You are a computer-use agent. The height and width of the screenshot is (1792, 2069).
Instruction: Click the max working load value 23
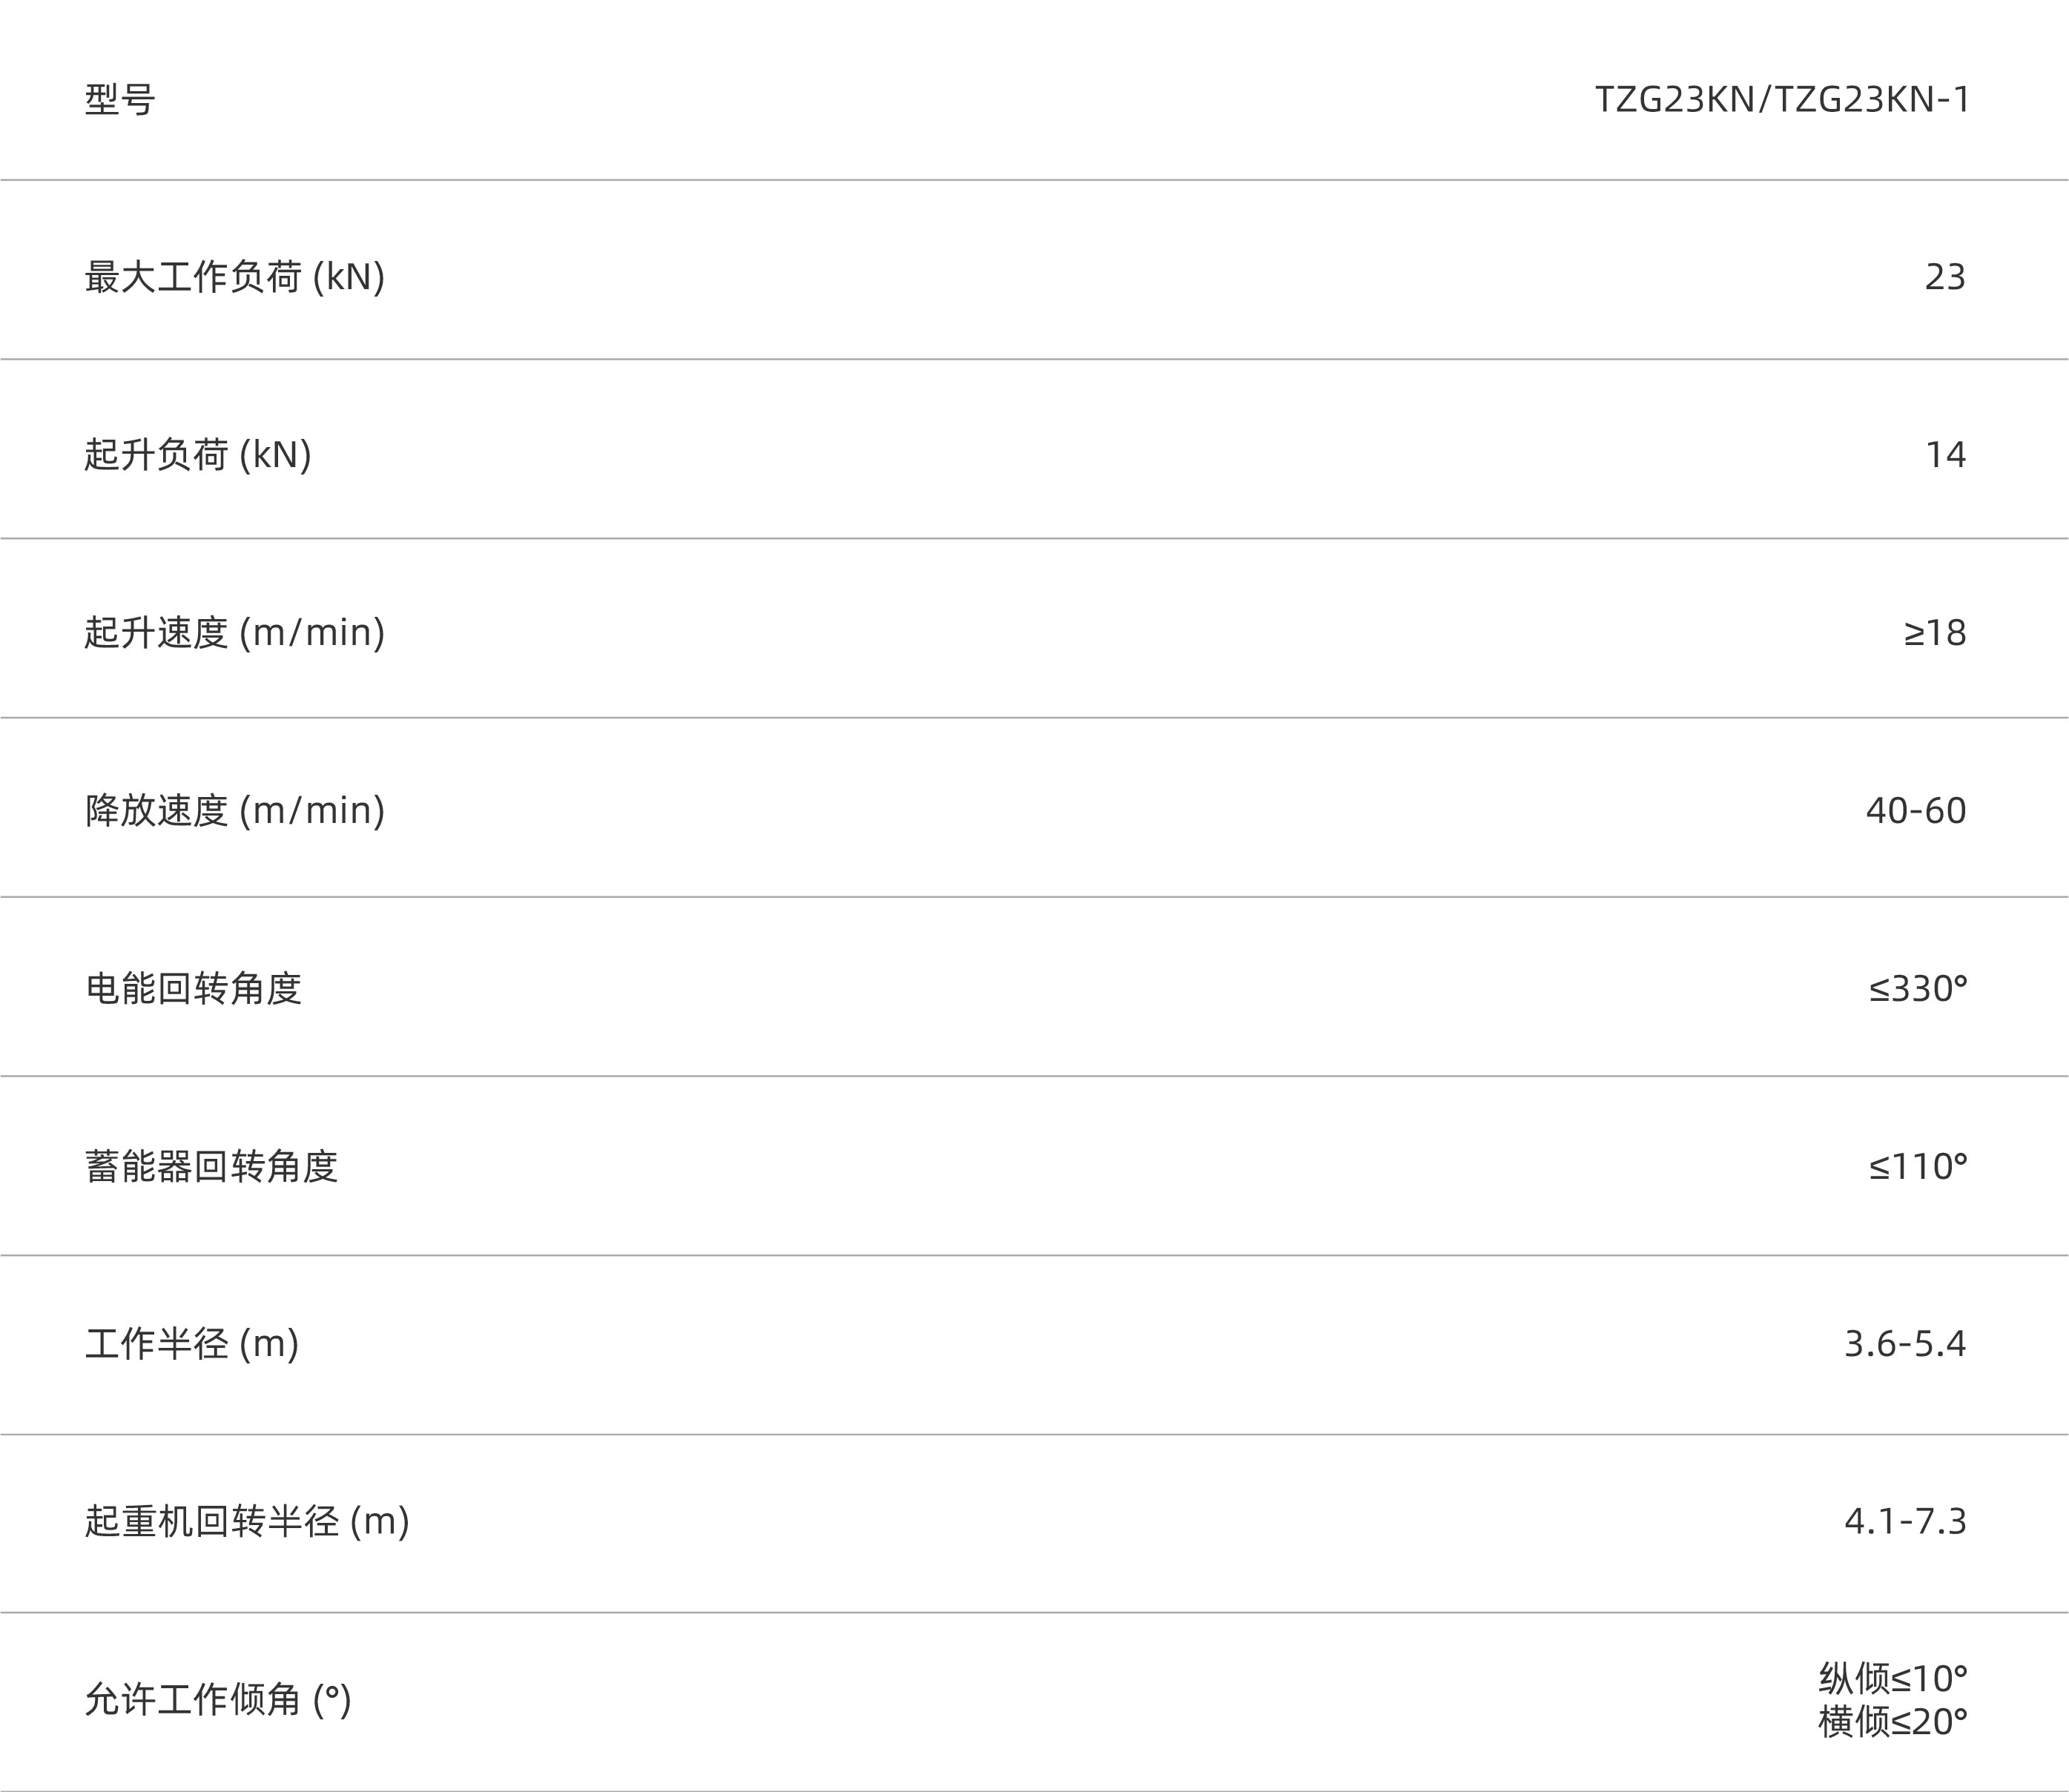coord(1944,277)
